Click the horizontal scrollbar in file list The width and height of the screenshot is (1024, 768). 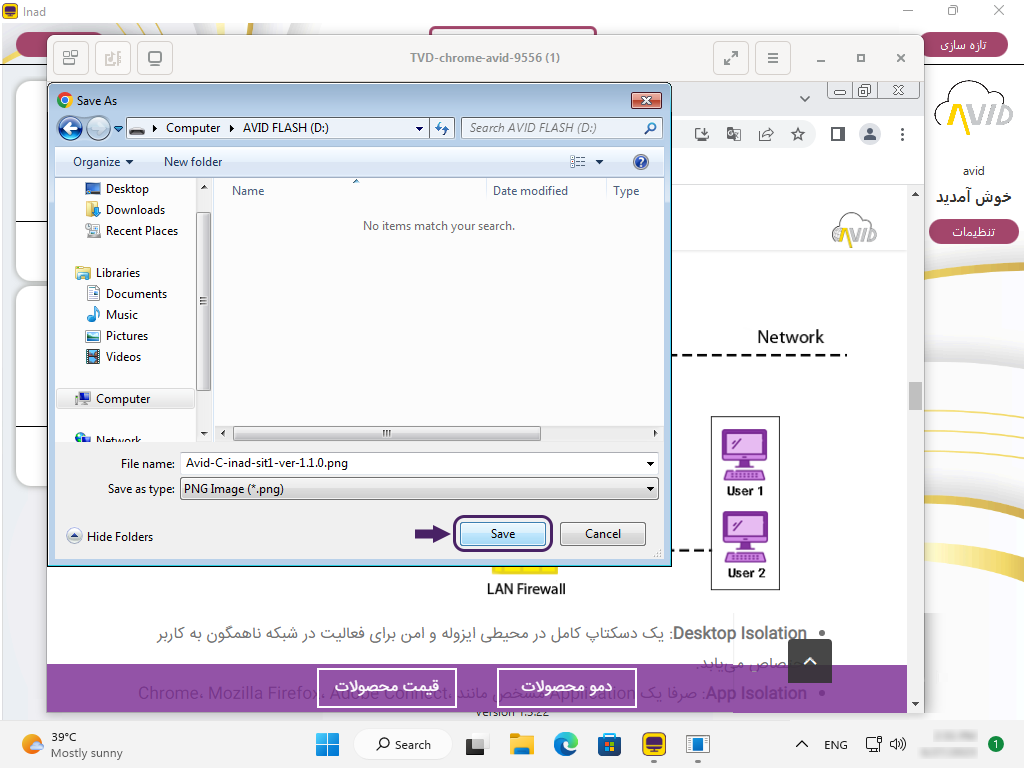(387, 433)
